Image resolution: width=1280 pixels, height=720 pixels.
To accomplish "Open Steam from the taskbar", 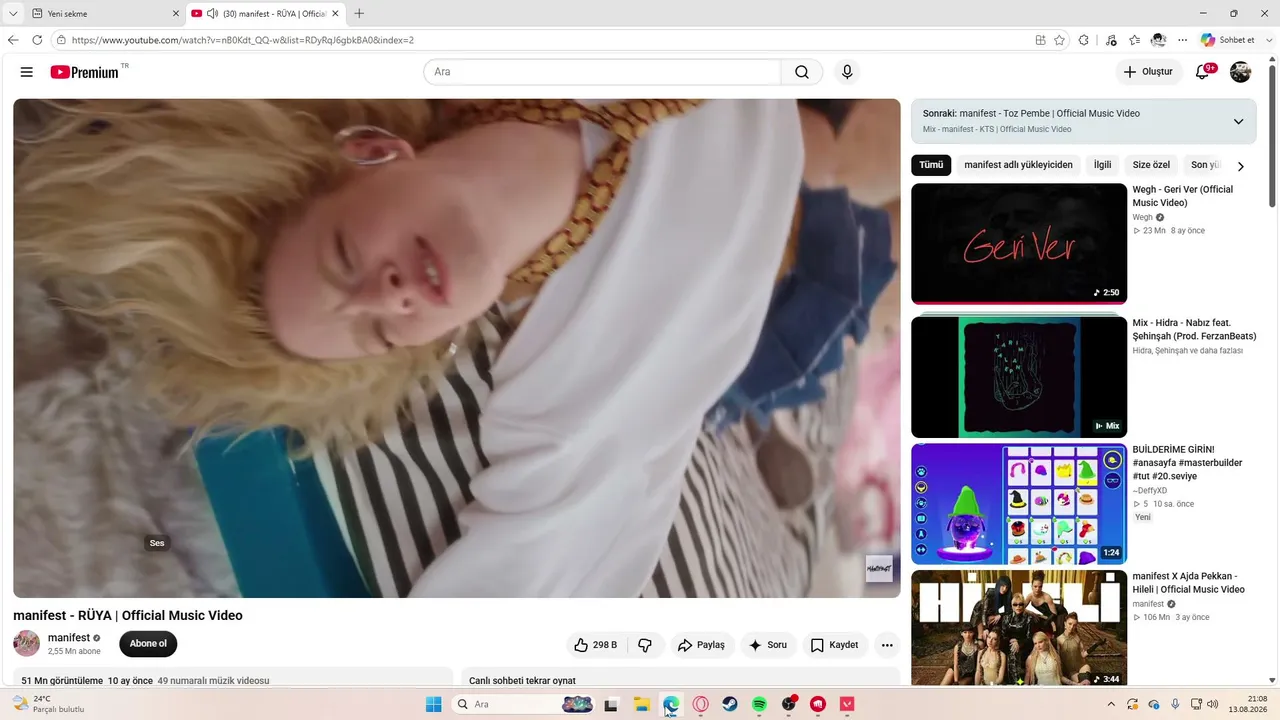I will coord(730,704).
